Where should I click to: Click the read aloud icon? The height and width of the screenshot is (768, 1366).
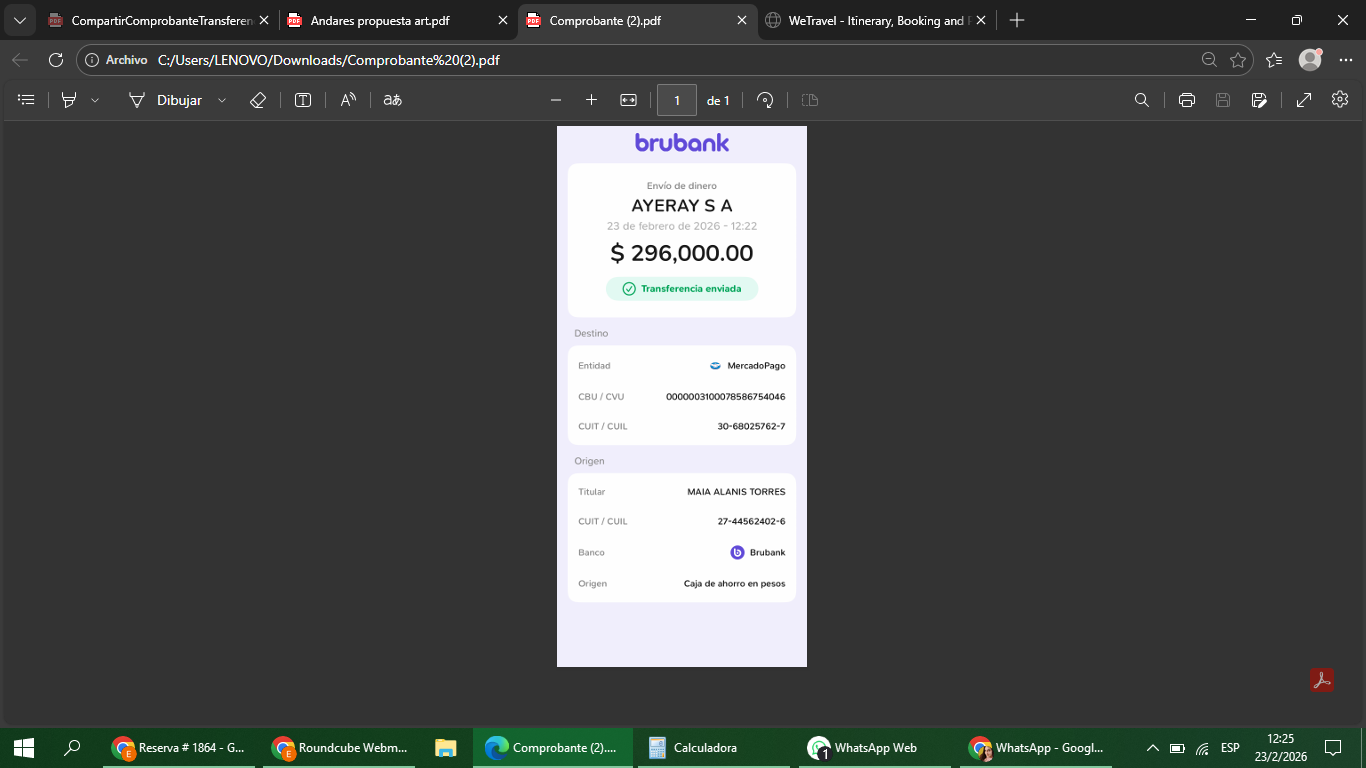pyautogui.click(x=348, y=100)
